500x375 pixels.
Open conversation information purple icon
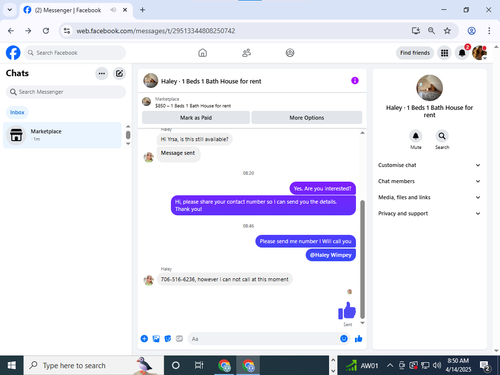pyautogui.click(x=355, y=81)
